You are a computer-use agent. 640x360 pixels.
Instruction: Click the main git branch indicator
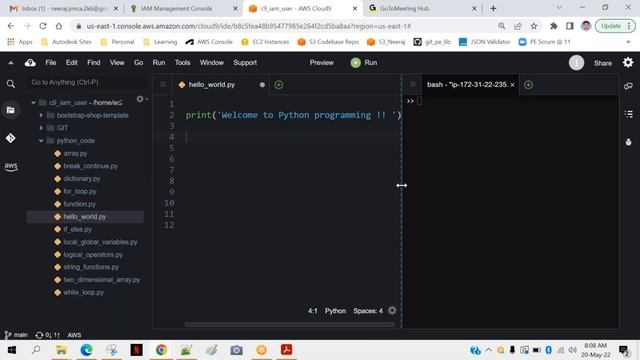coord(16,335)
